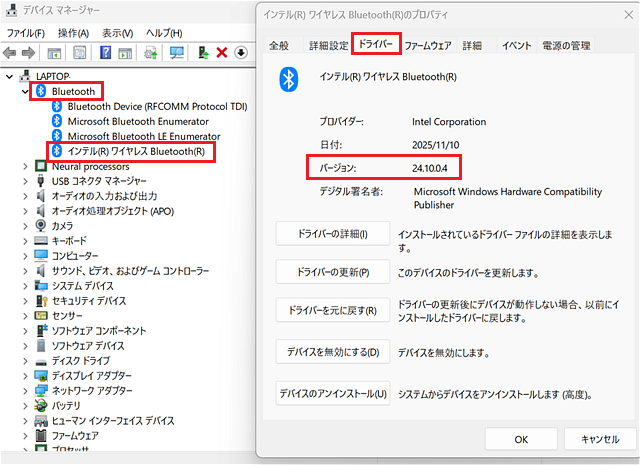Click the blue question mark Help icon

pos(105,52)
